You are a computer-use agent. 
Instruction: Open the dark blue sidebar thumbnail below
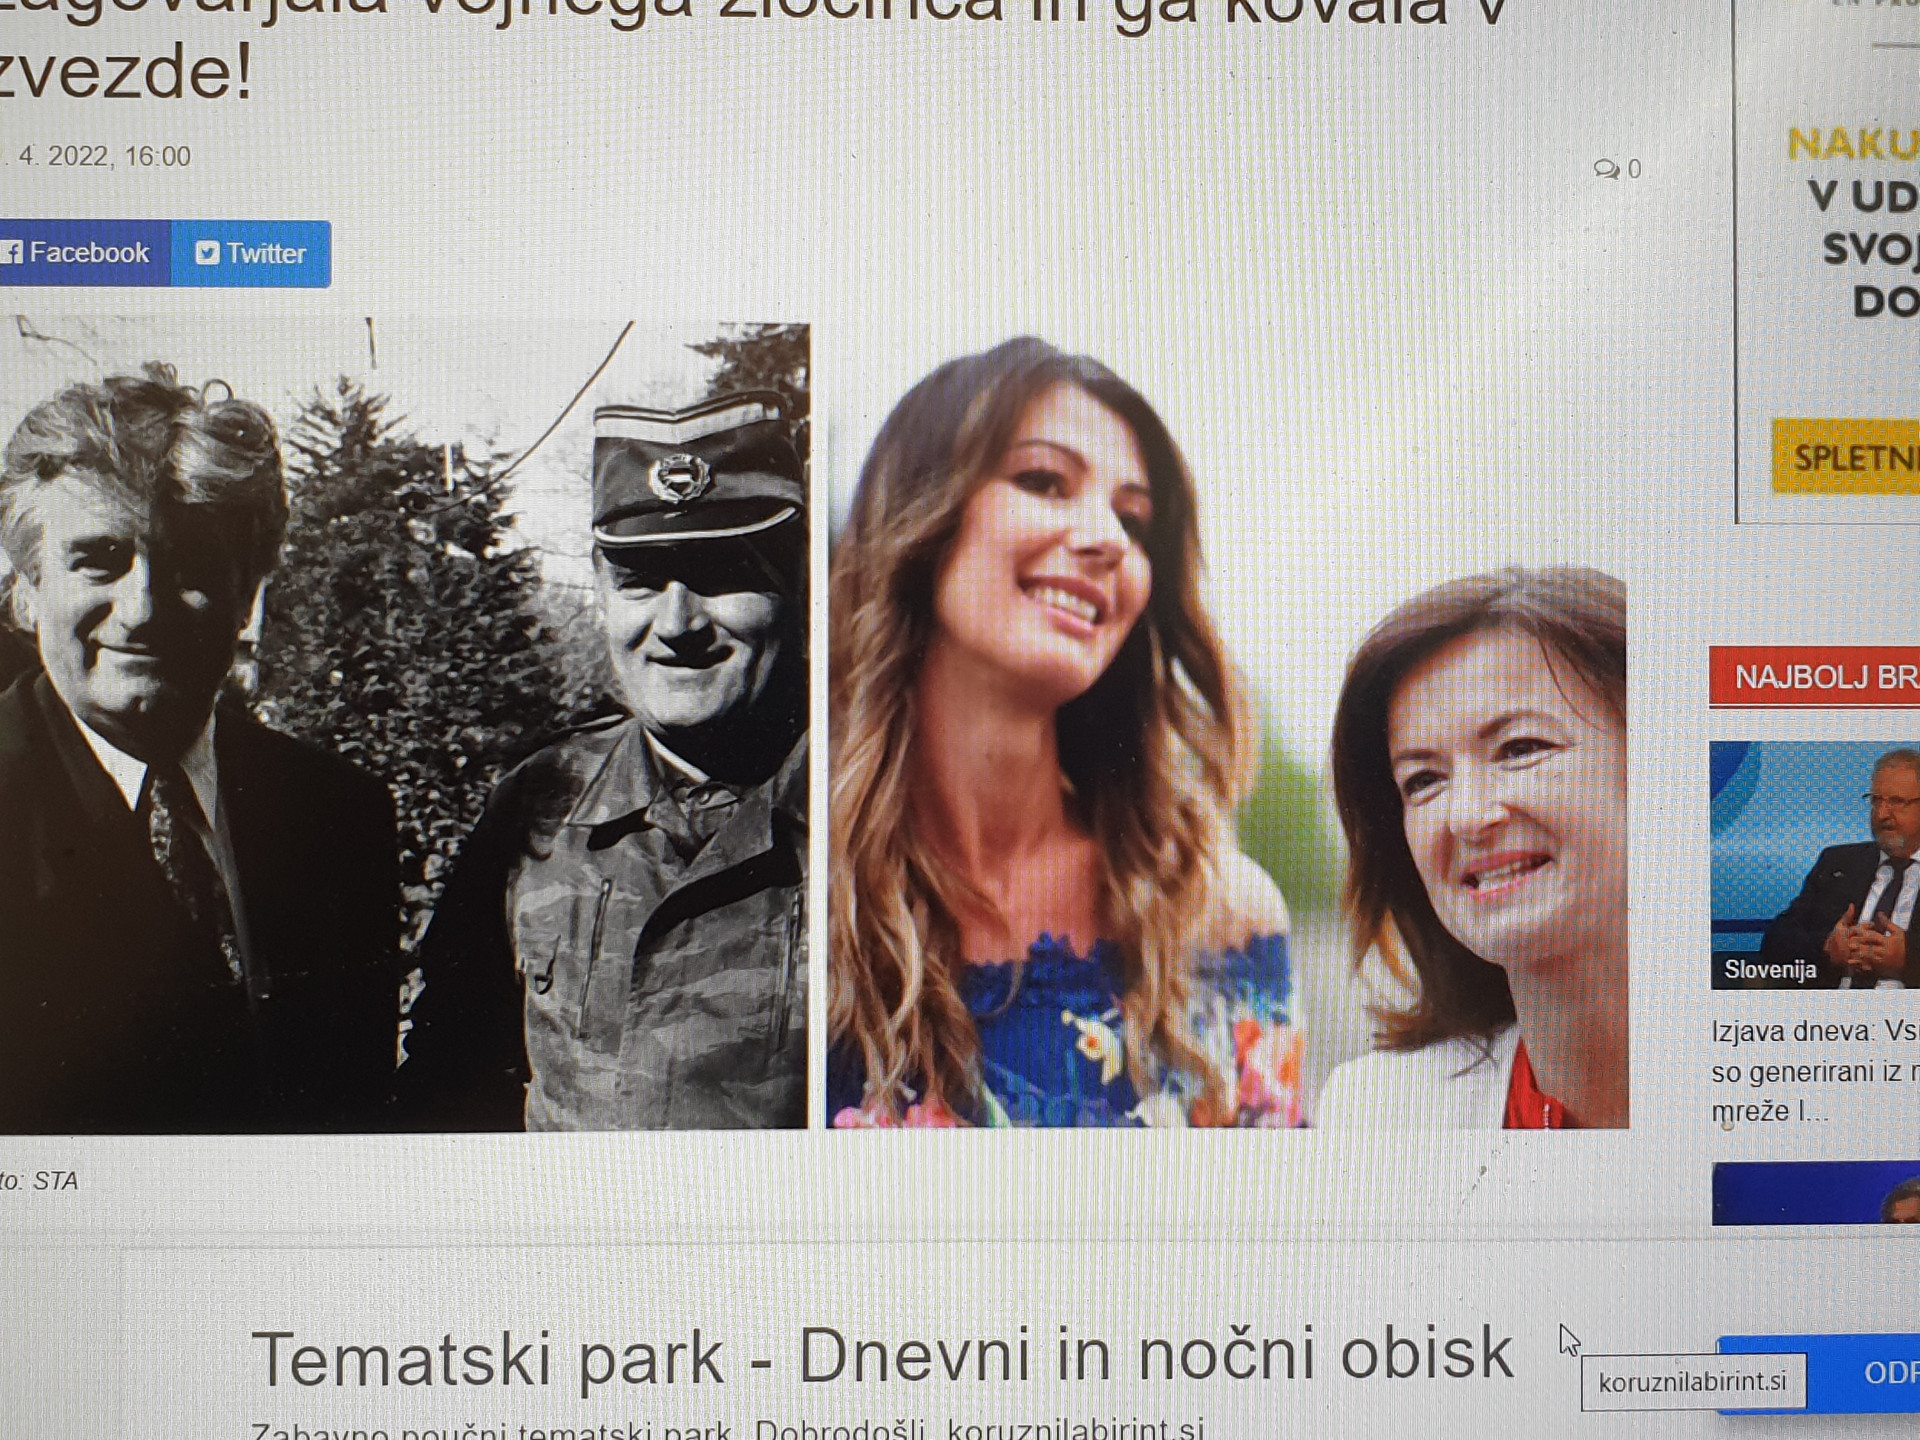click(x=1814, y=1193)
